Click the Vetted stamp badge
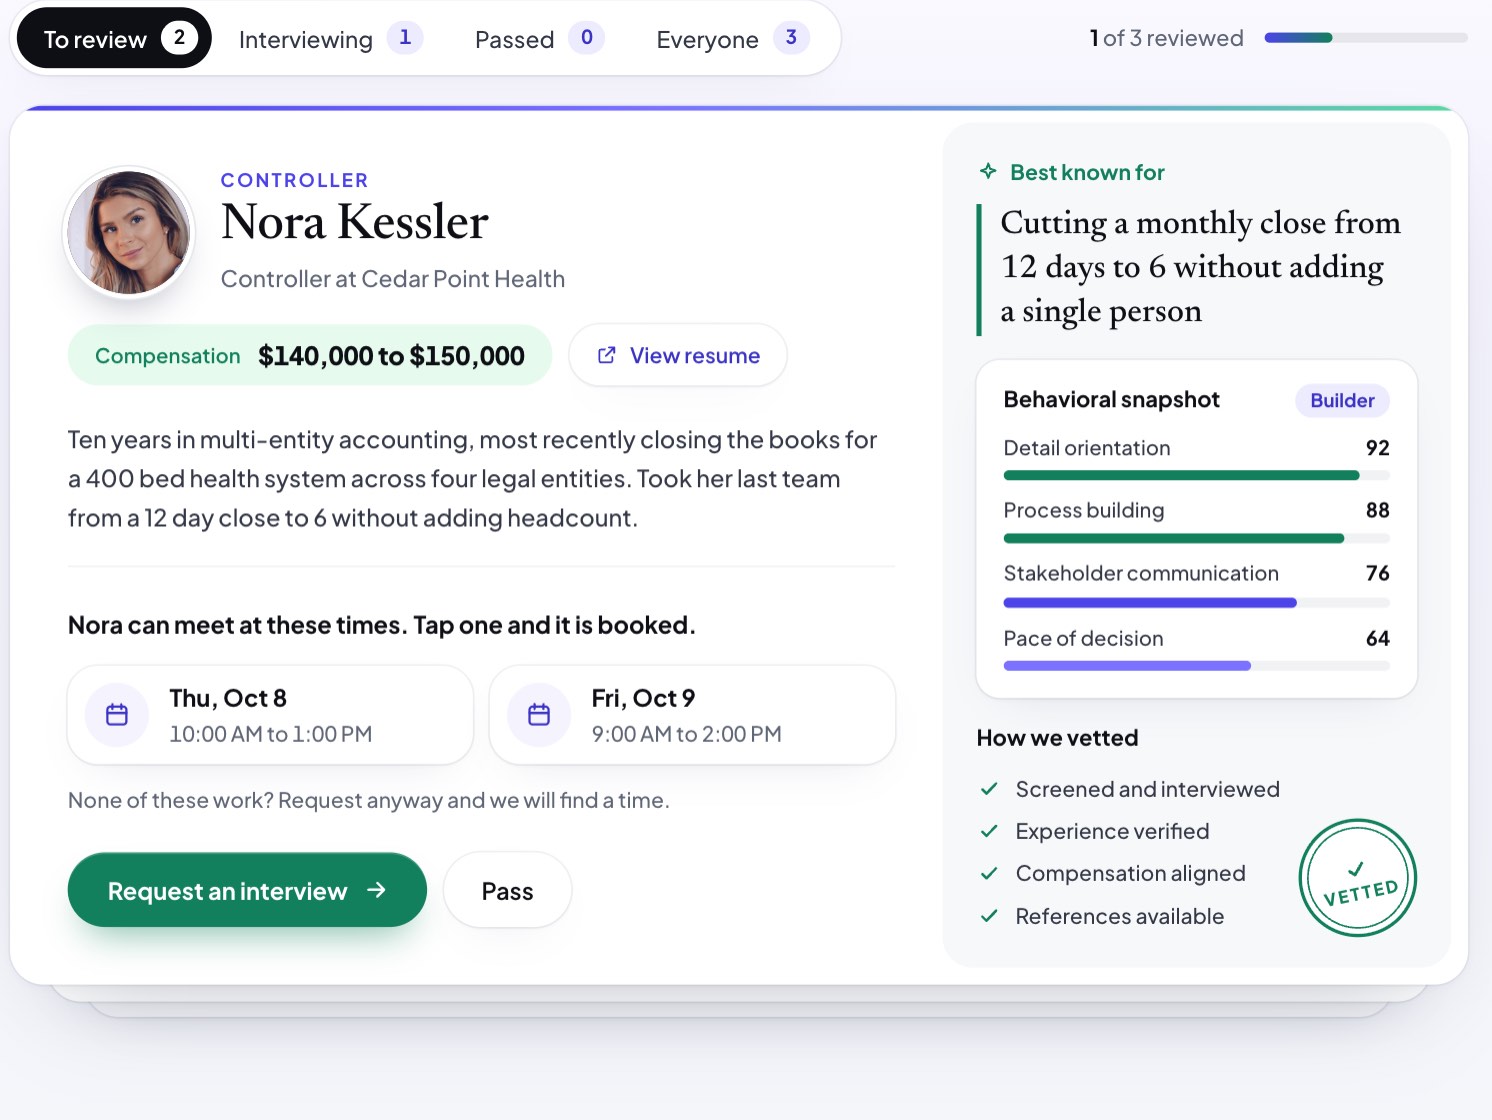Image resolution: width=1492 pixels, height=1120 pixels. (1358, 878)
